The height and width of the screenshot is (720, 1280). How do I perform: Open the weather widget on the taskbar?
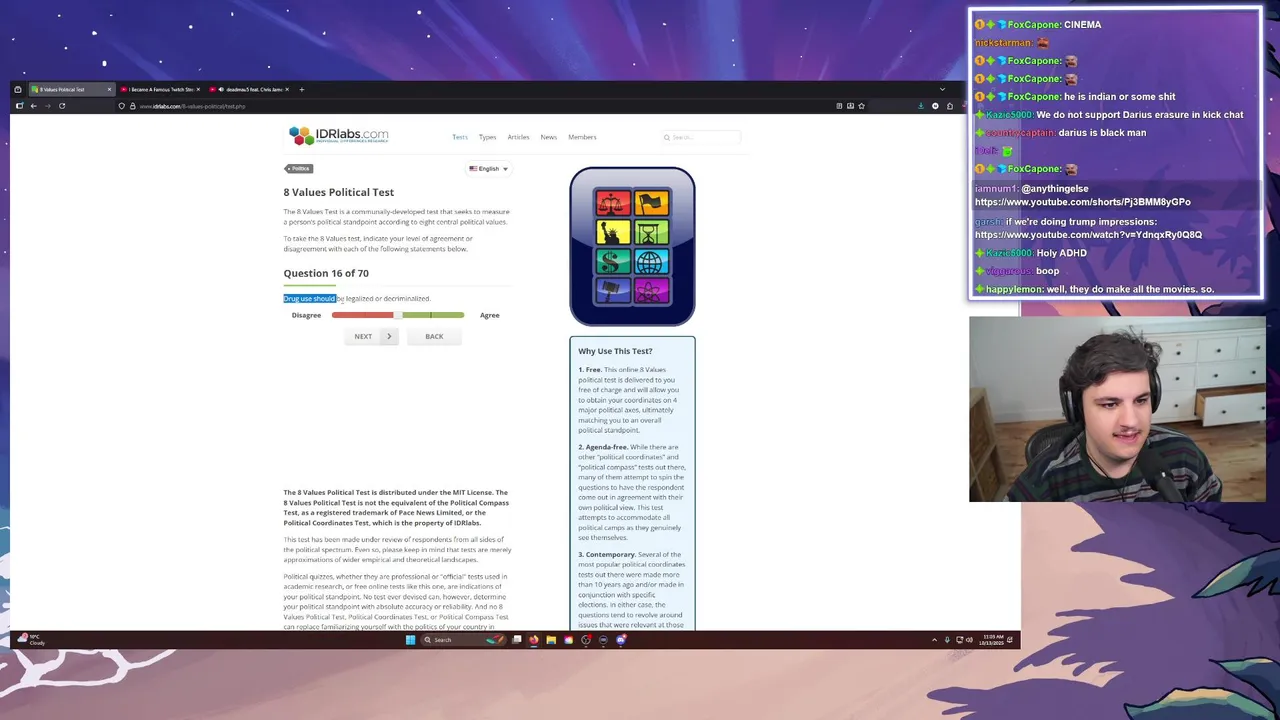[x=32, y=640]
